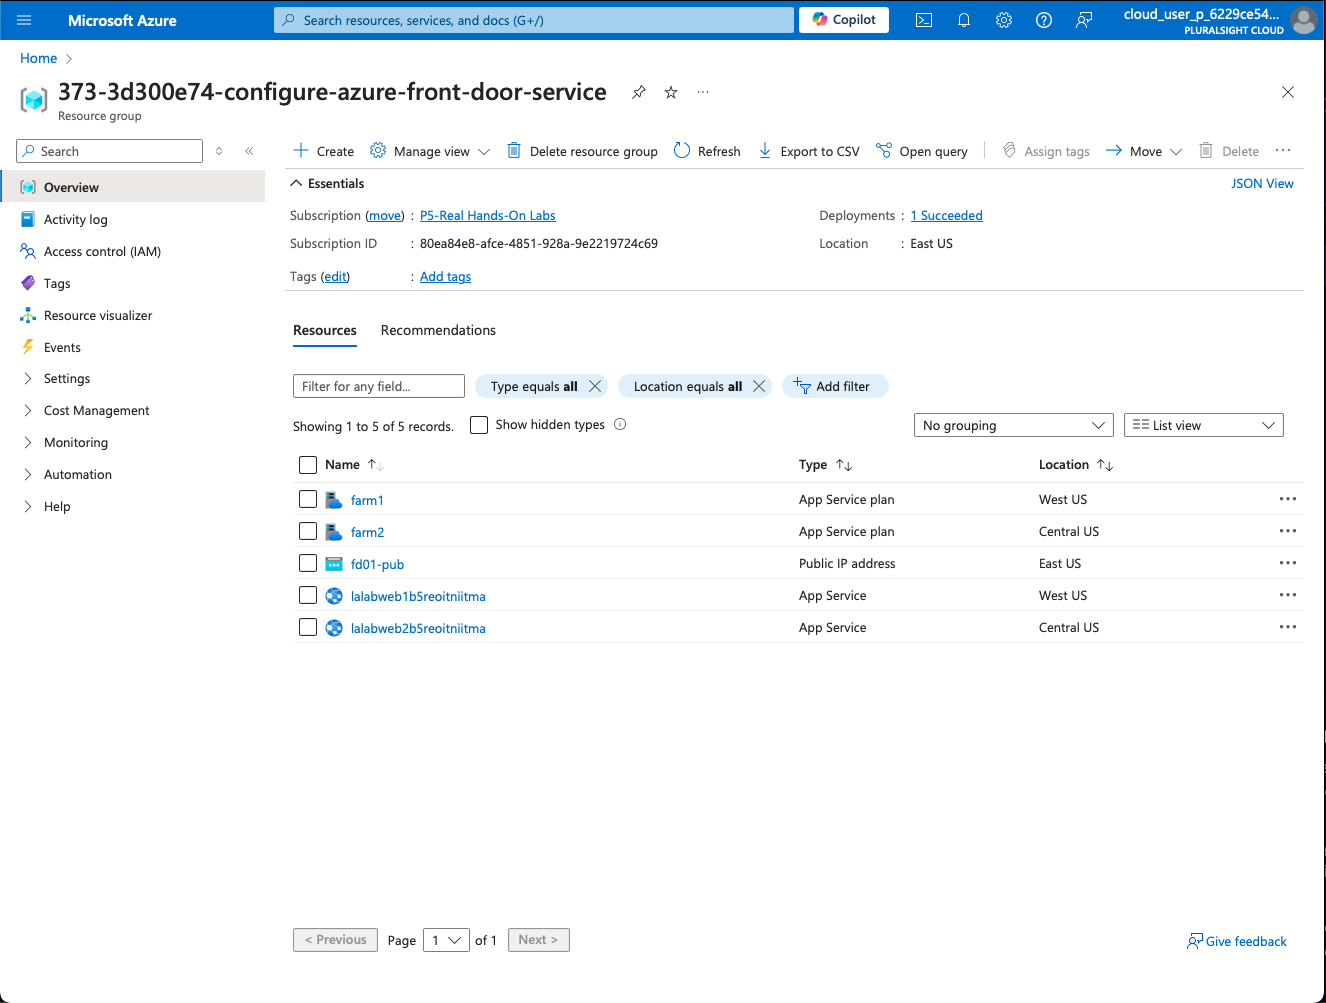Open the Manage view dropdown
The height and width of the screenshot is (1003, 1326).
(430, 151)
